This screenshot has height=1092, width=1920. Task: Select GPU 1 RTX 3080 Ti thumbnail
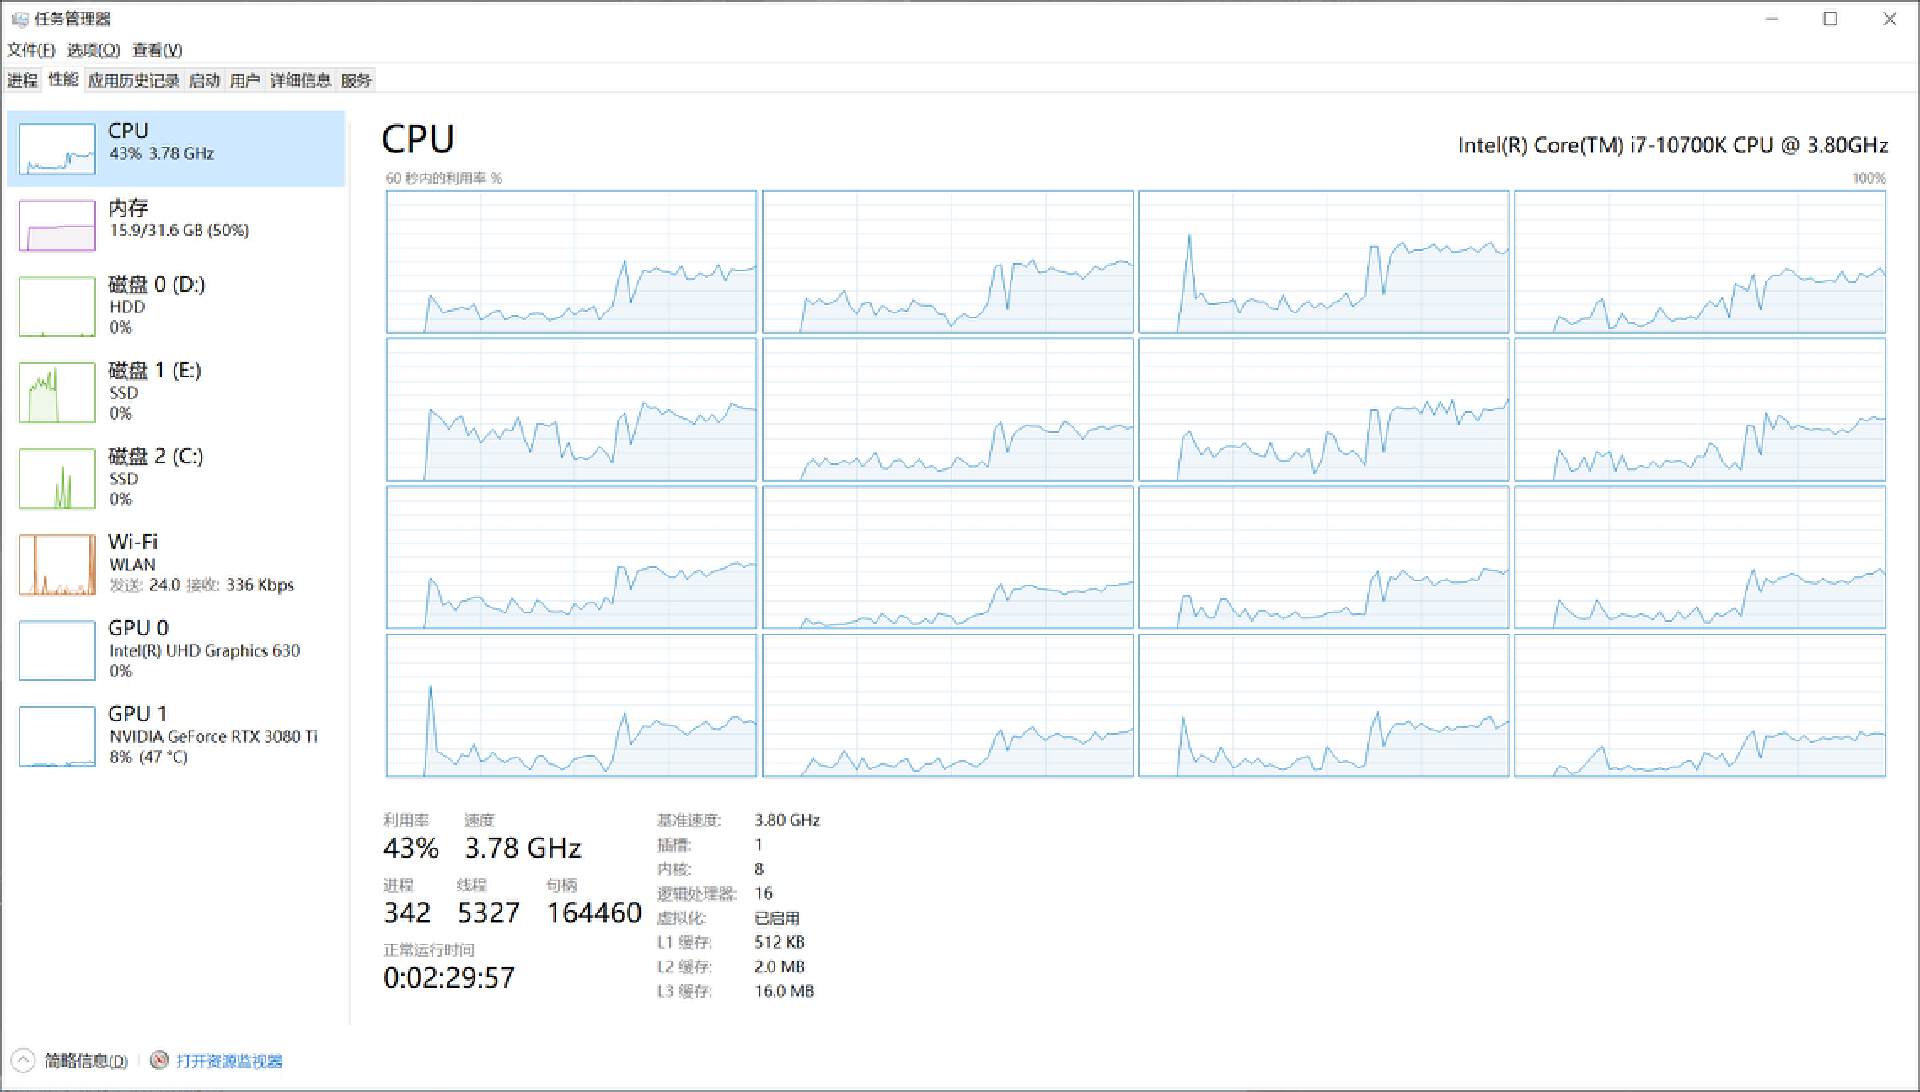point(57,736)
